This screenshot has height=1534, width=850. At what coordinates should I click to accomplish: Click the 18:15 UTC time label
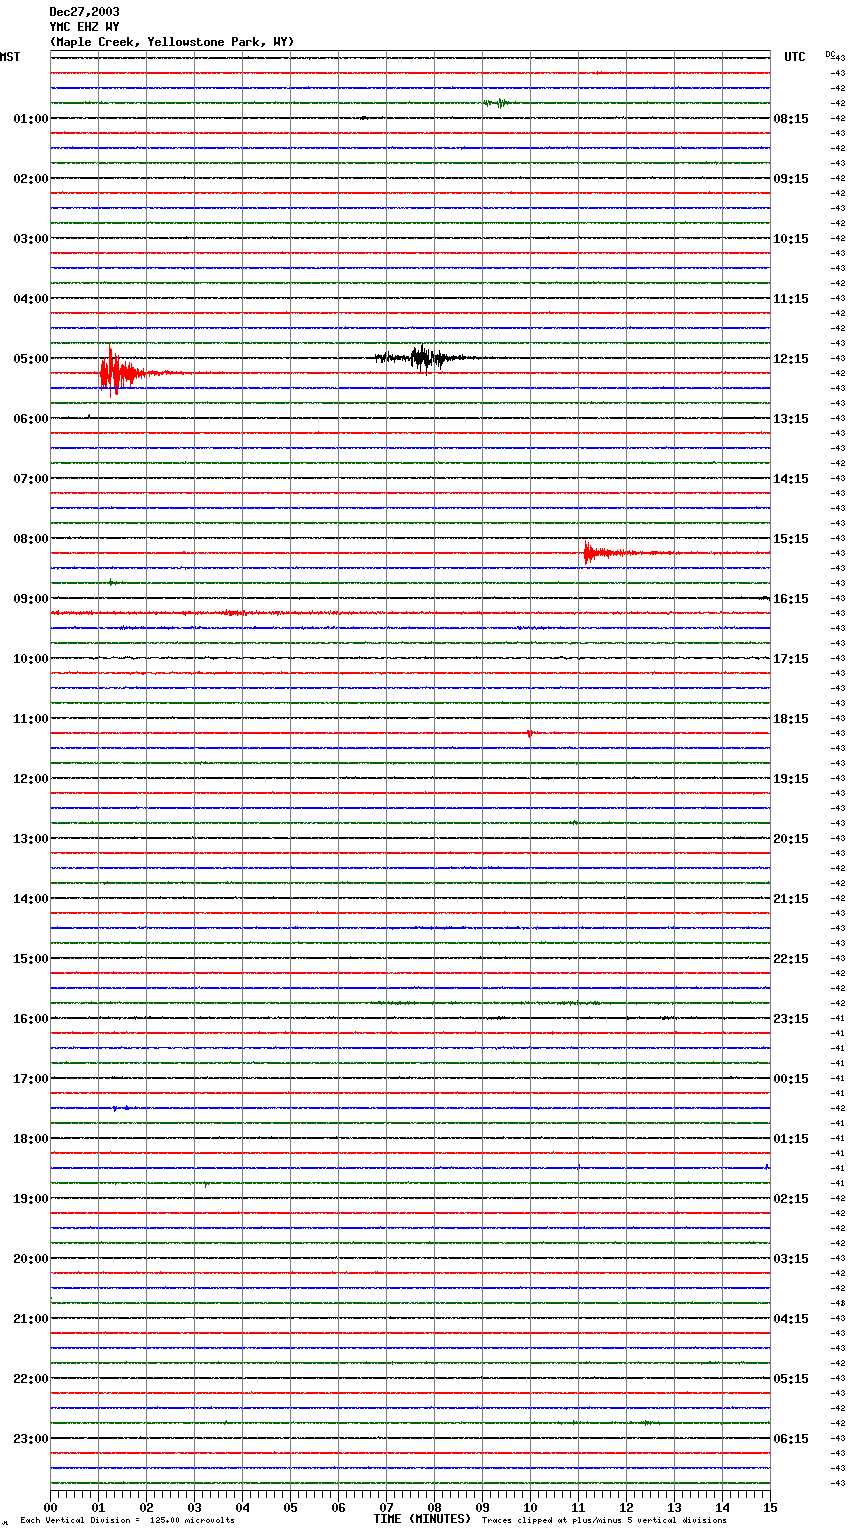click(x=791, y=719)
